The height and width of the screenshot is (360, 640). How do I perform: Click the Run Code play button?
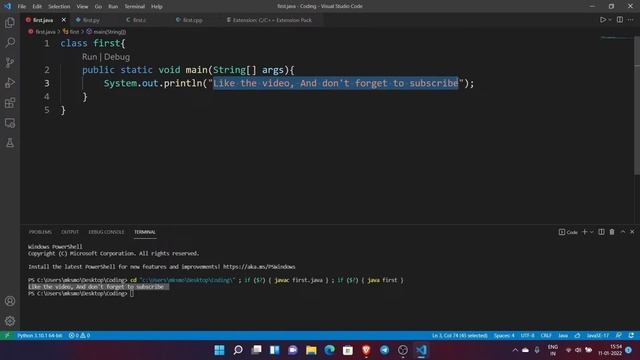point(602,20)
